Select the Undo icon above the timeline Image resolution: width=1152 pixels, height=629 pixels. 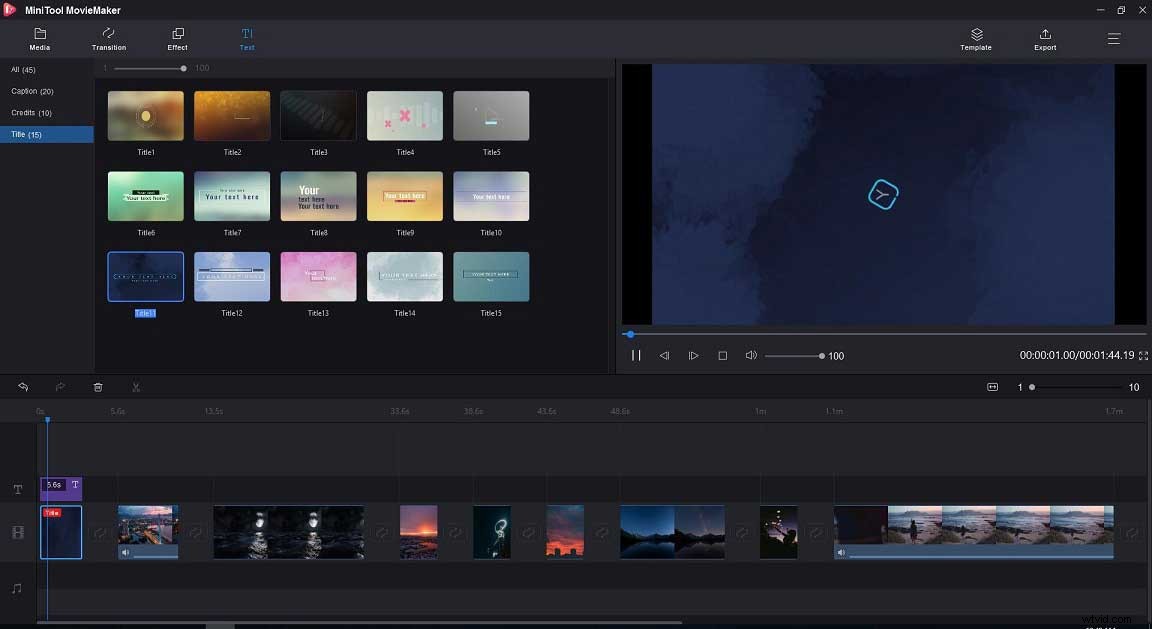tap(22, 387)
